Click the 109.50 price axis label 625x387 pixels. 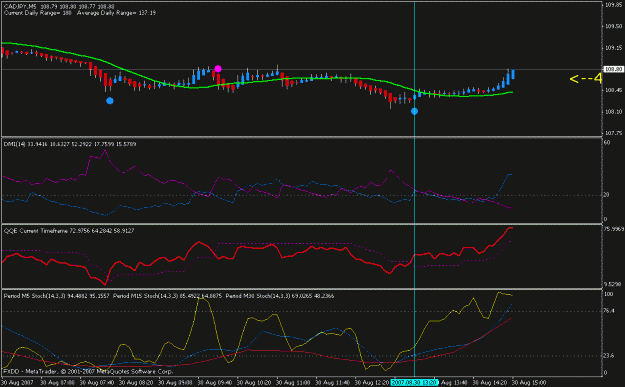tap(614, 26)
